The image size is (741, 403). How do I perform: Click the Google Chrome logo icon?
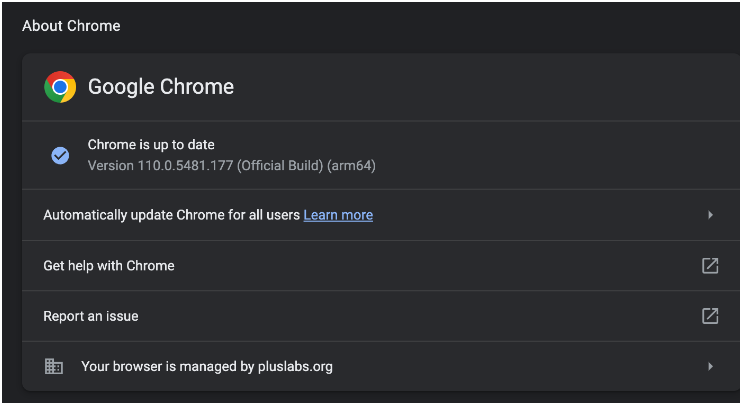pos(60,87)
